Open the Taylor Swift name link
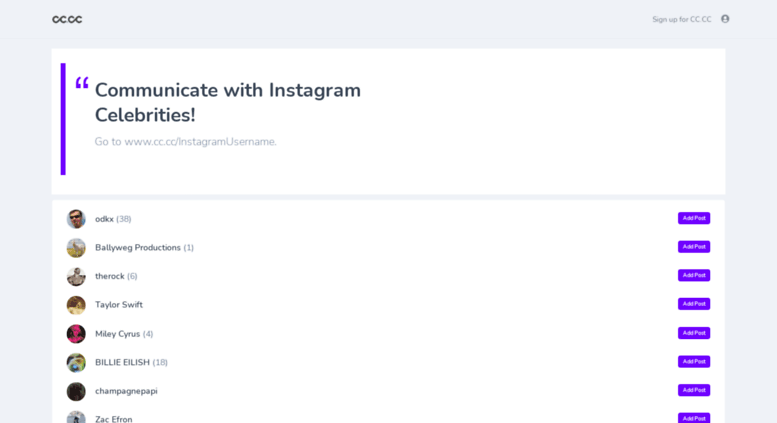 tap(119, 305)
